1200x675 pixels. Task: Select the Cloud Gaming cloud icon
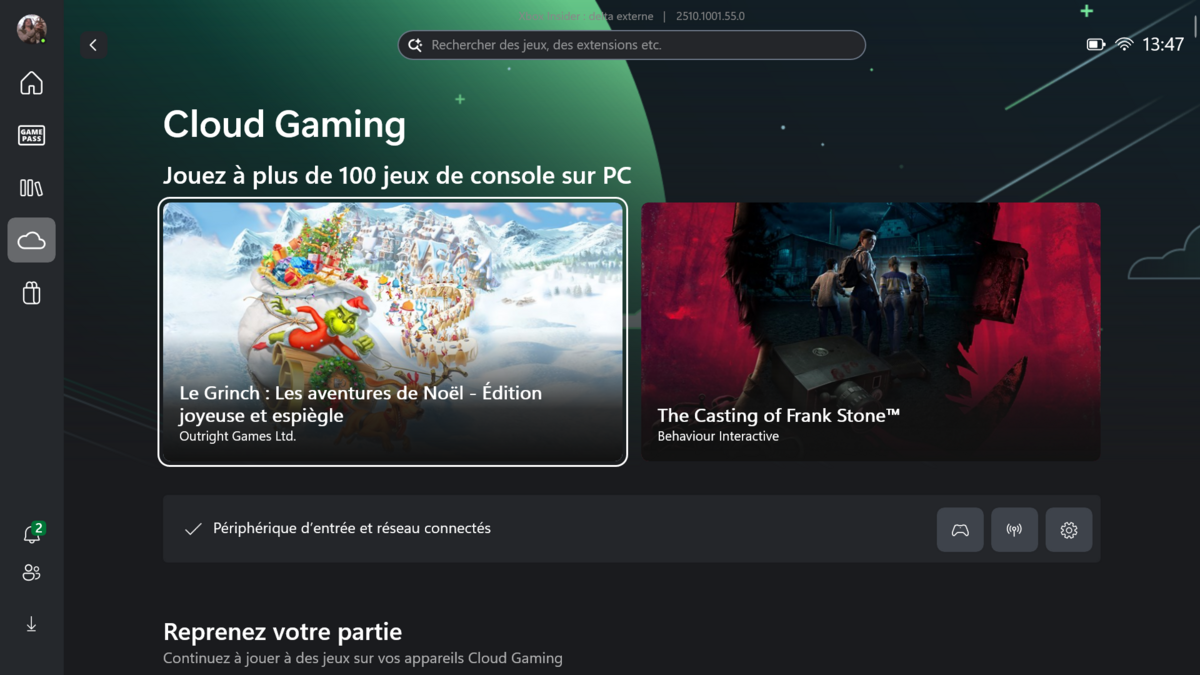tap(31, 240)
